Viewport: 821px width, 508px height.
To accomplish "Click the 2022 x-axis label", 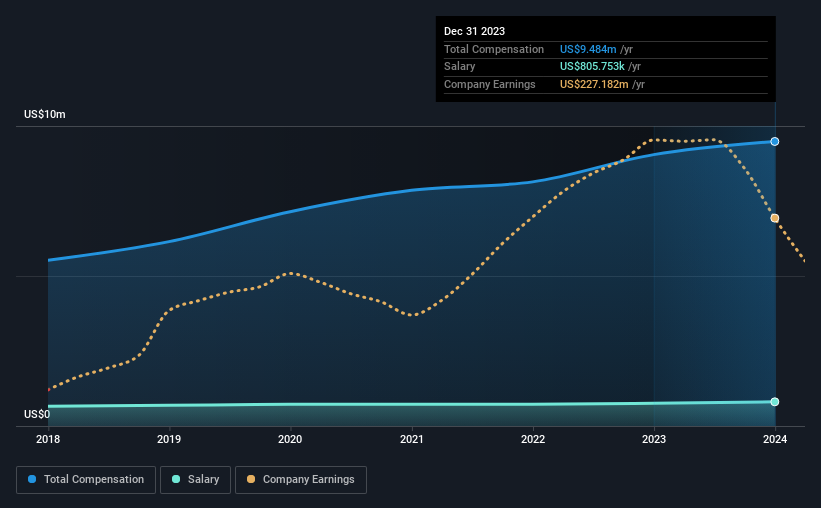I will 532,439.
